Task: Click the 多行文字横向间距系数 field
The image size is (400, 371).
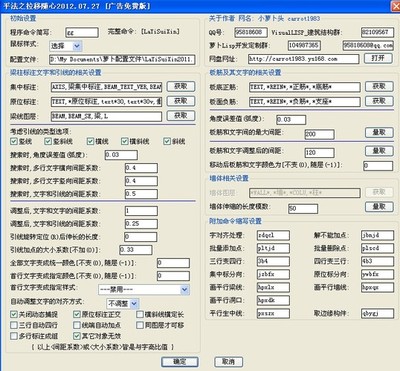Action: click(x=141, y=168)
